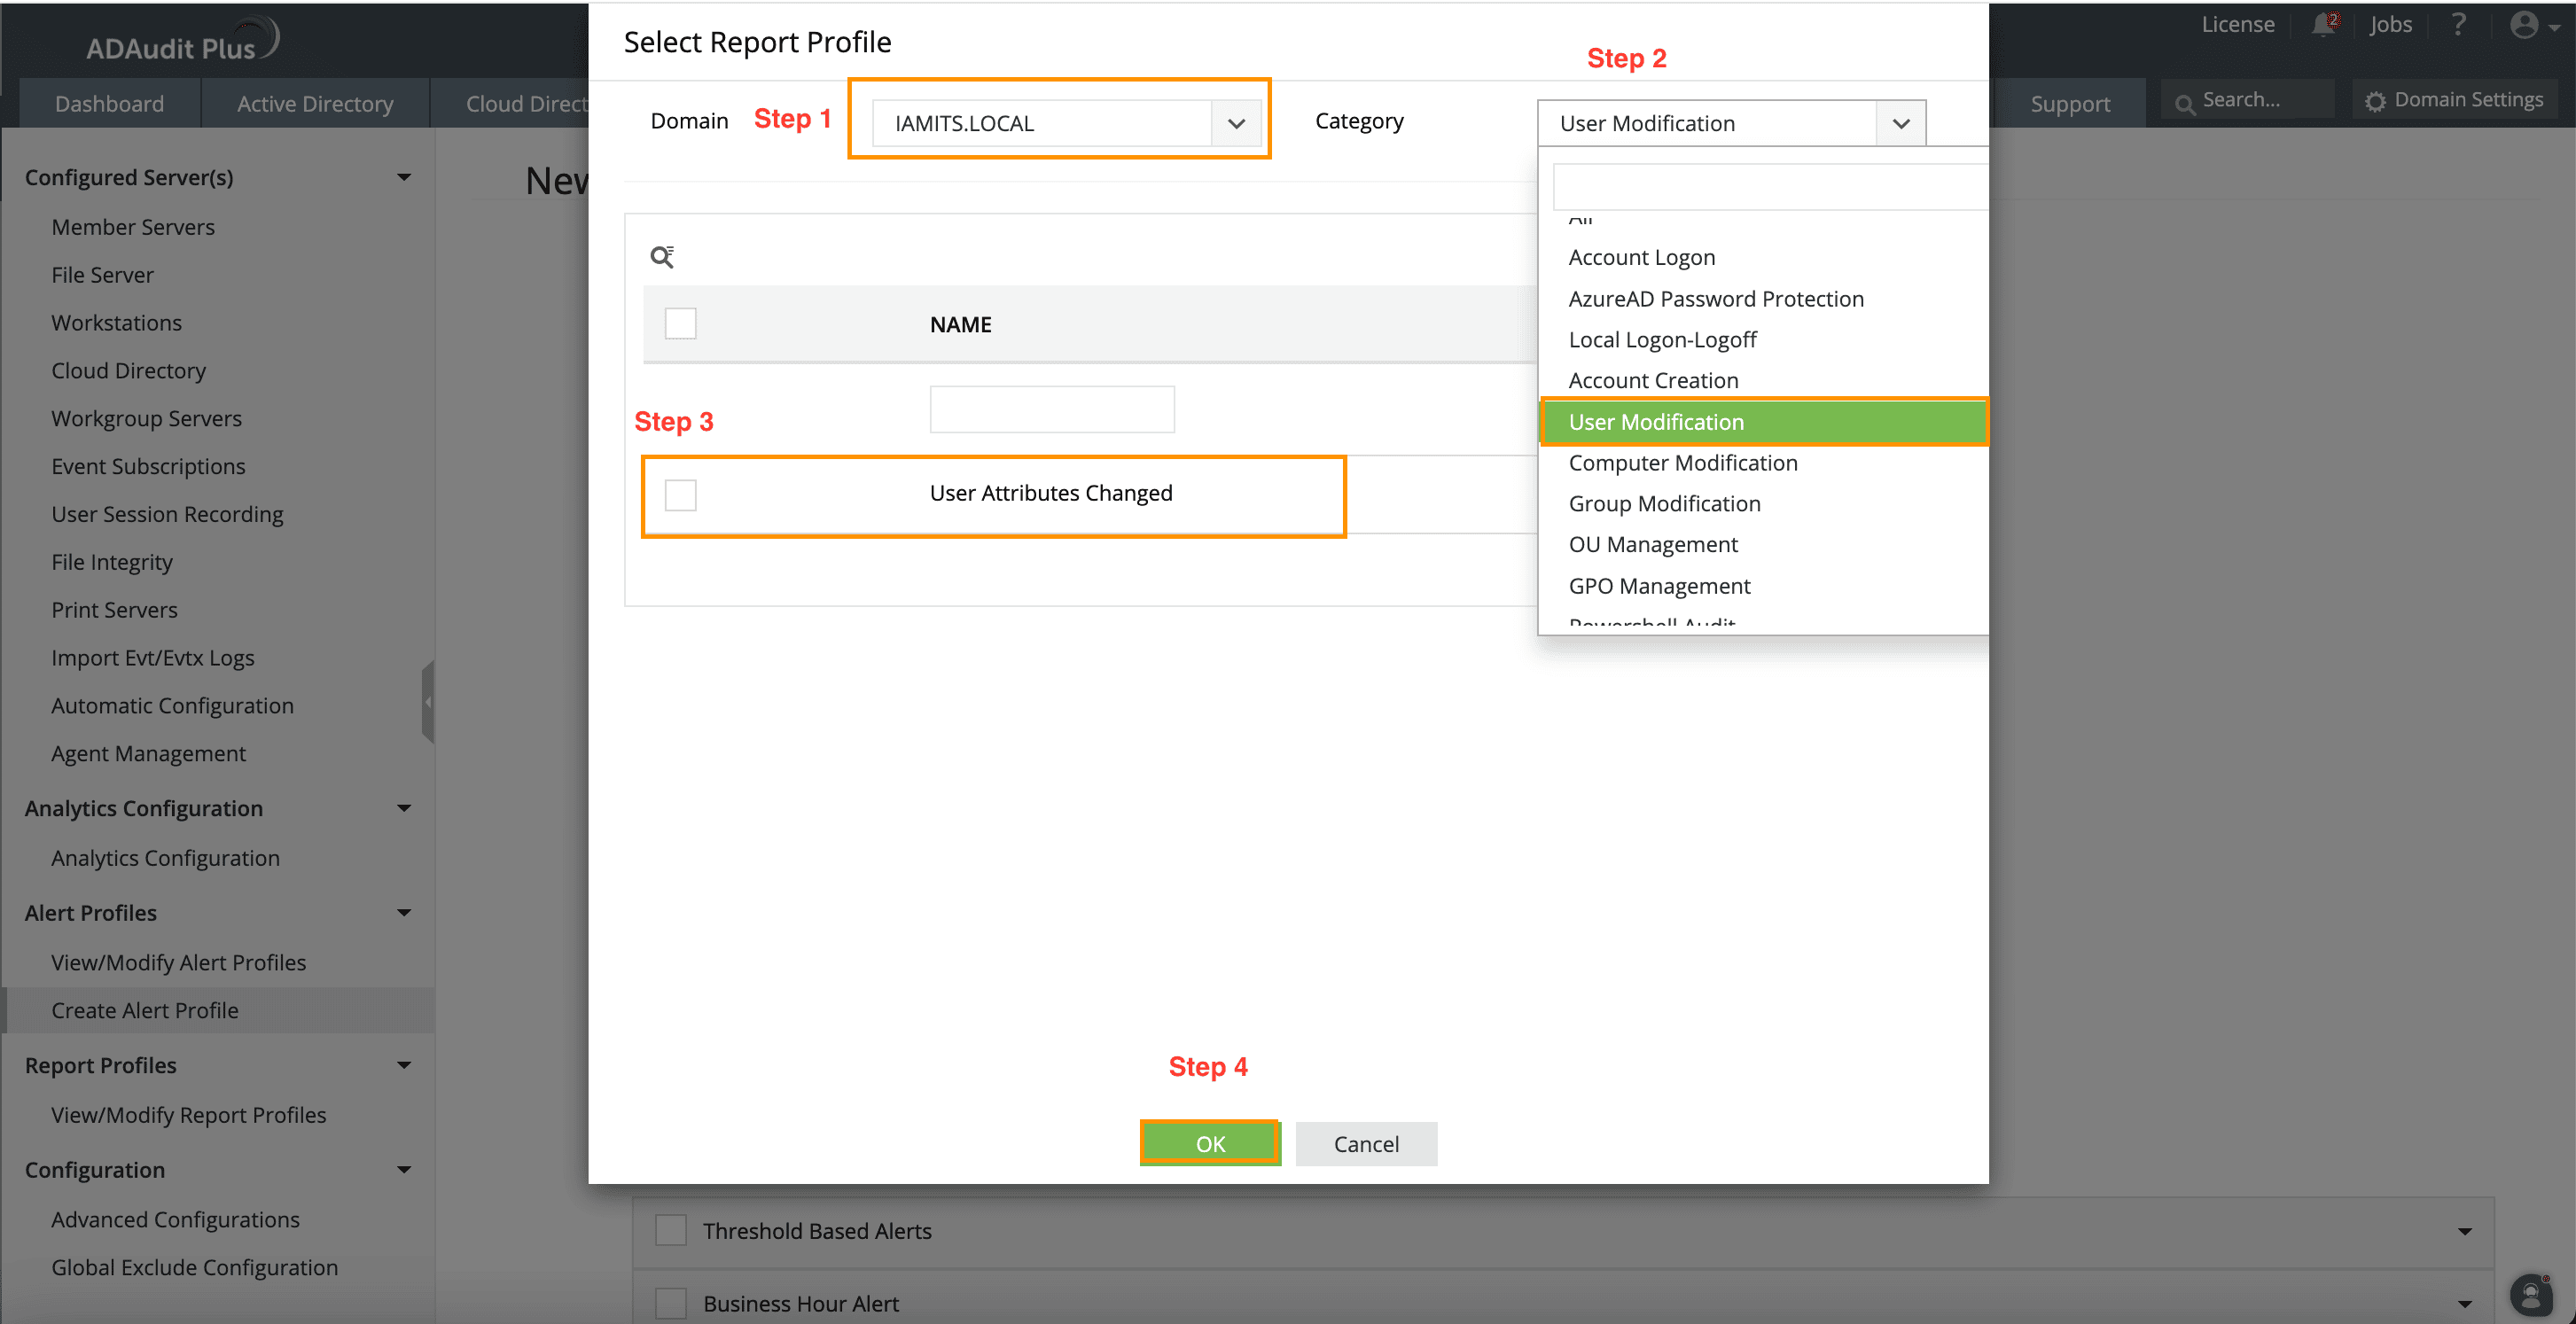Click the Domain Settings gear icon
The height and width of the screenshot is (1324, 2576).
[2376, 101]
